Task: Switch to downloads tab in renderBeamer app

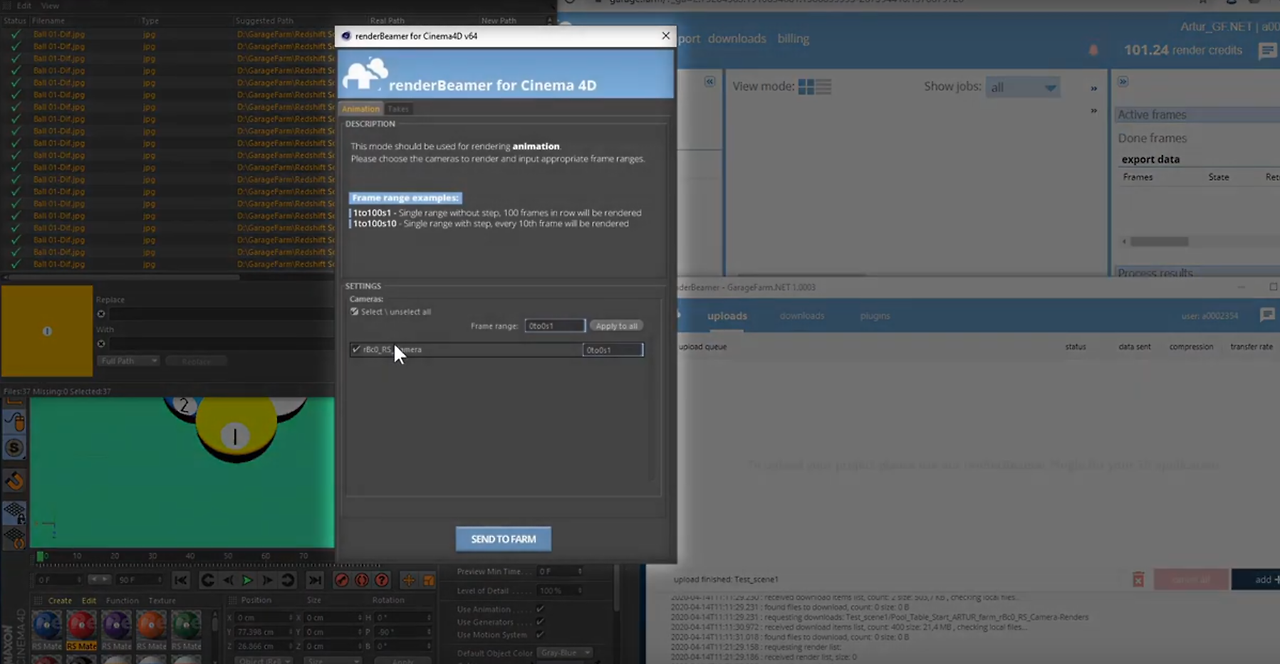Action: coord(802,316)
